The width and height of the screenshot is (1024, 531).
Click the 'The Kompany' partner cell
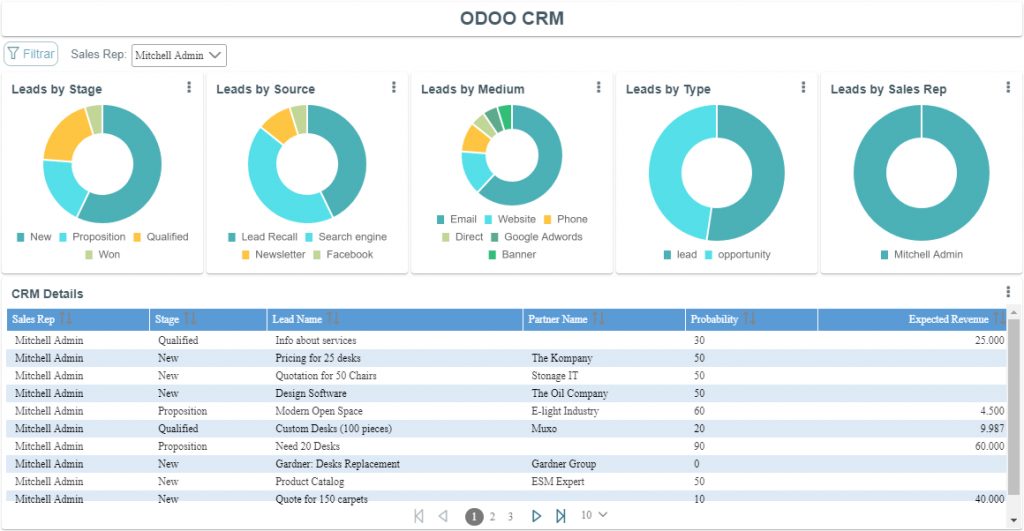pos(562,358)
